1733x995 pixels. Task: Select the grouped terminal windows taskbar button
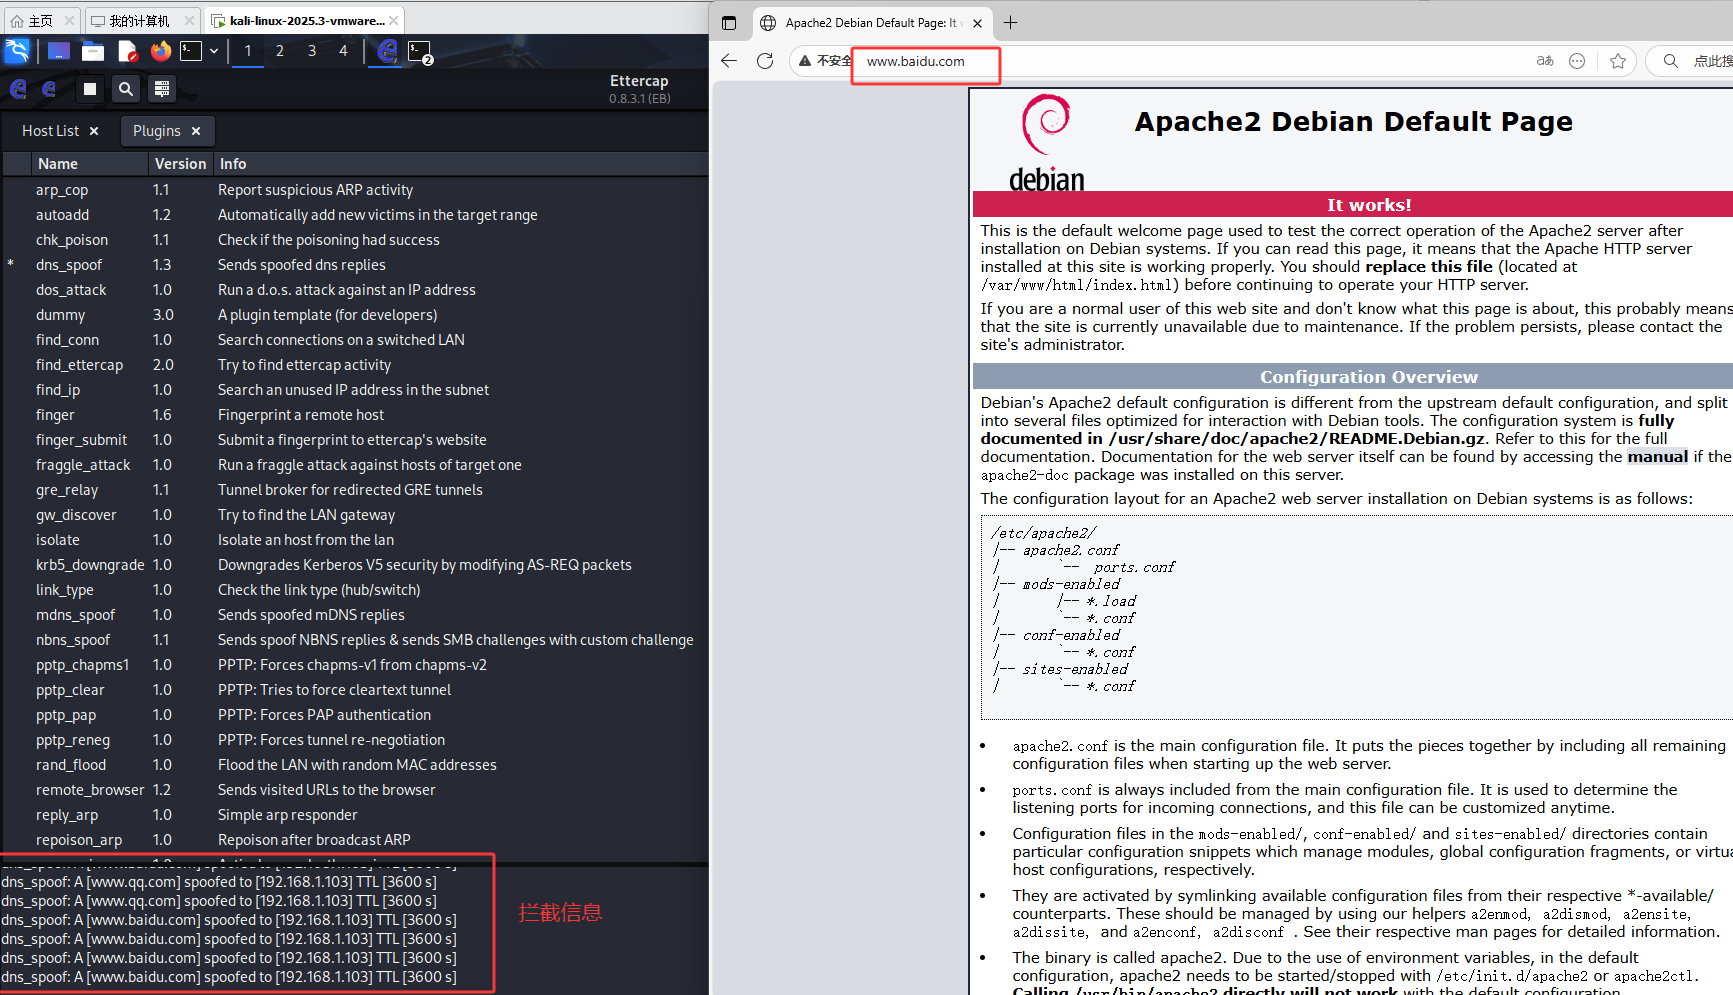pos(421,52)
